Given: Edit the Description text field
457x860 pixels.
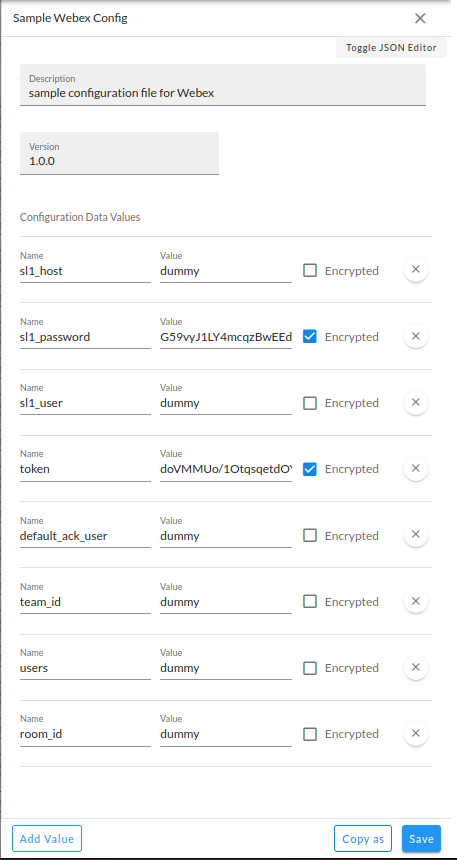Looking at the screenshot, I should click(223, 85).
